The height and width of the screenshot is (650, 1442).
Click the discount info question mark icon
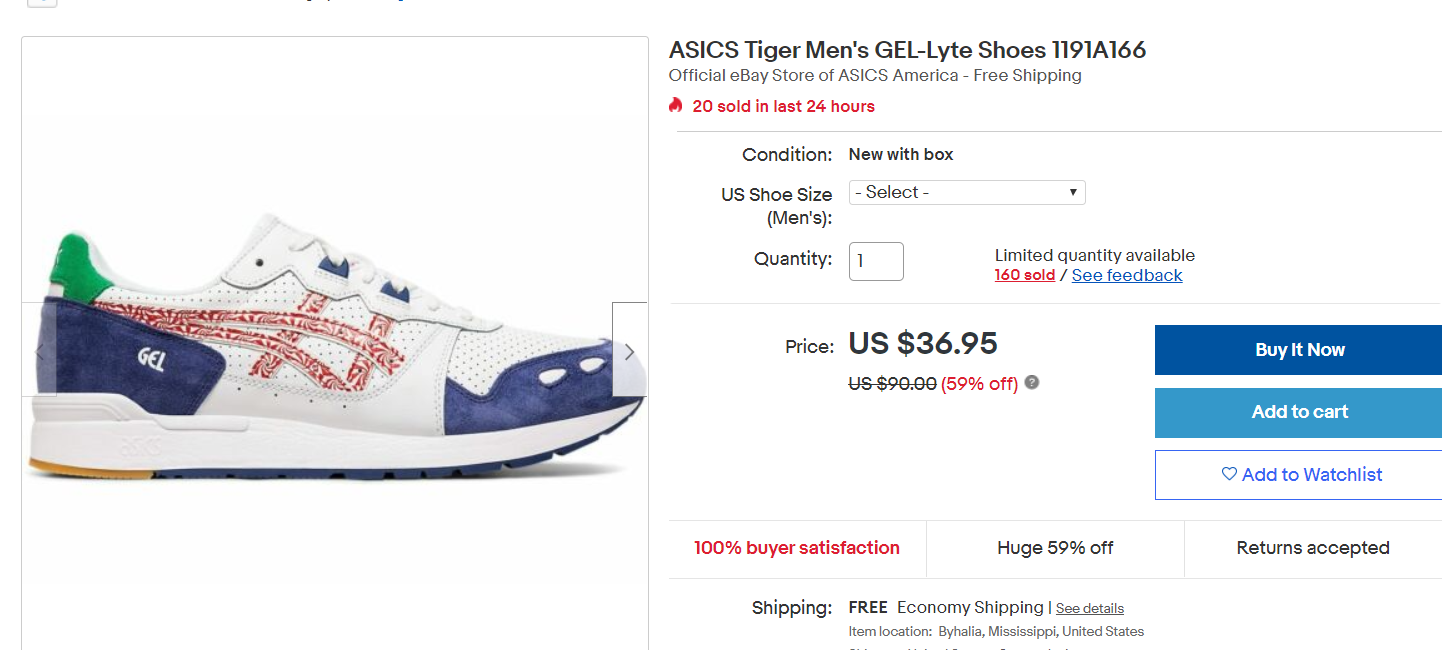click(1032, 382)
